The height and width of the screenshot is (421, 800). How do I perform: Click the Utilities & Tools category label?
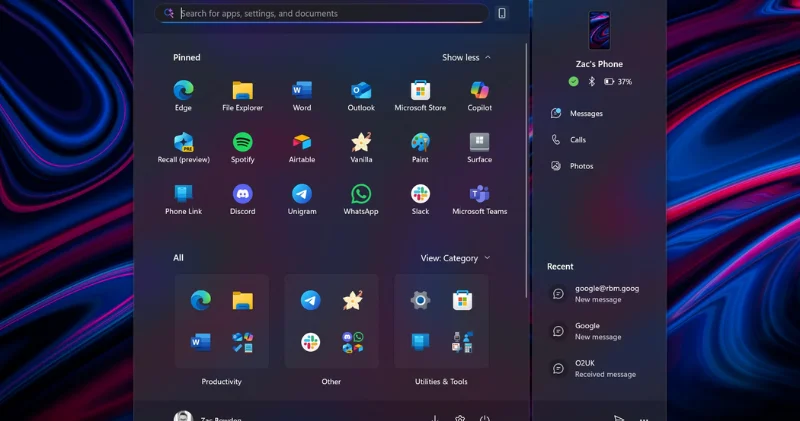pyautogui.click(x=441, y=382)
